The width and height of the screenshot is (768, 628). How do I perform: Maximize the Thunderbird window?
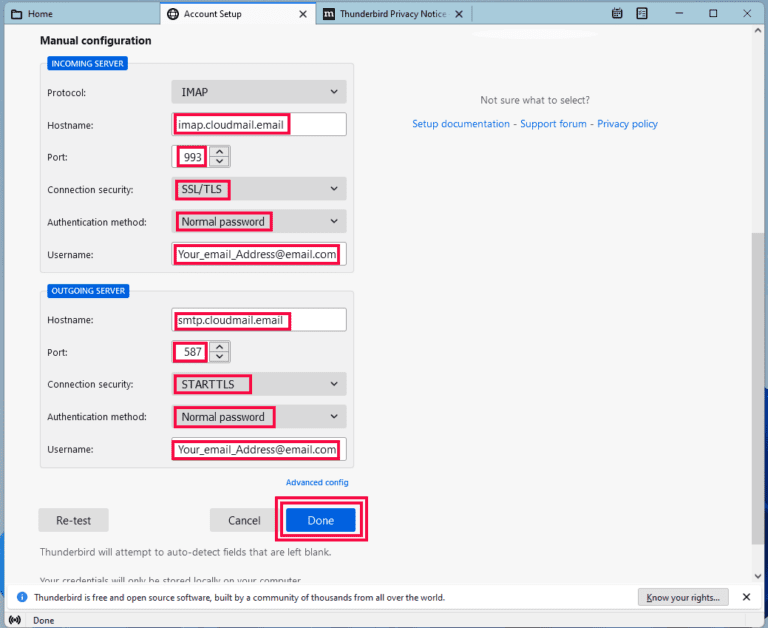pos(713,14)
